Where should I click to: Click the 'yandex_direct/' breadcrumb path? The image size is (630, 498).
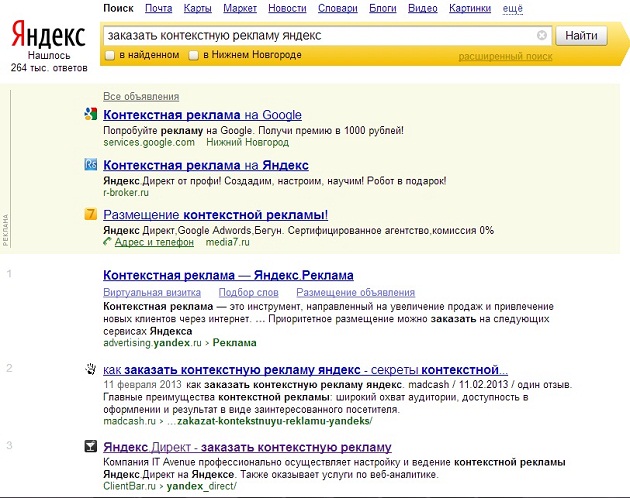pyautogui.click(x=202, y=486)
